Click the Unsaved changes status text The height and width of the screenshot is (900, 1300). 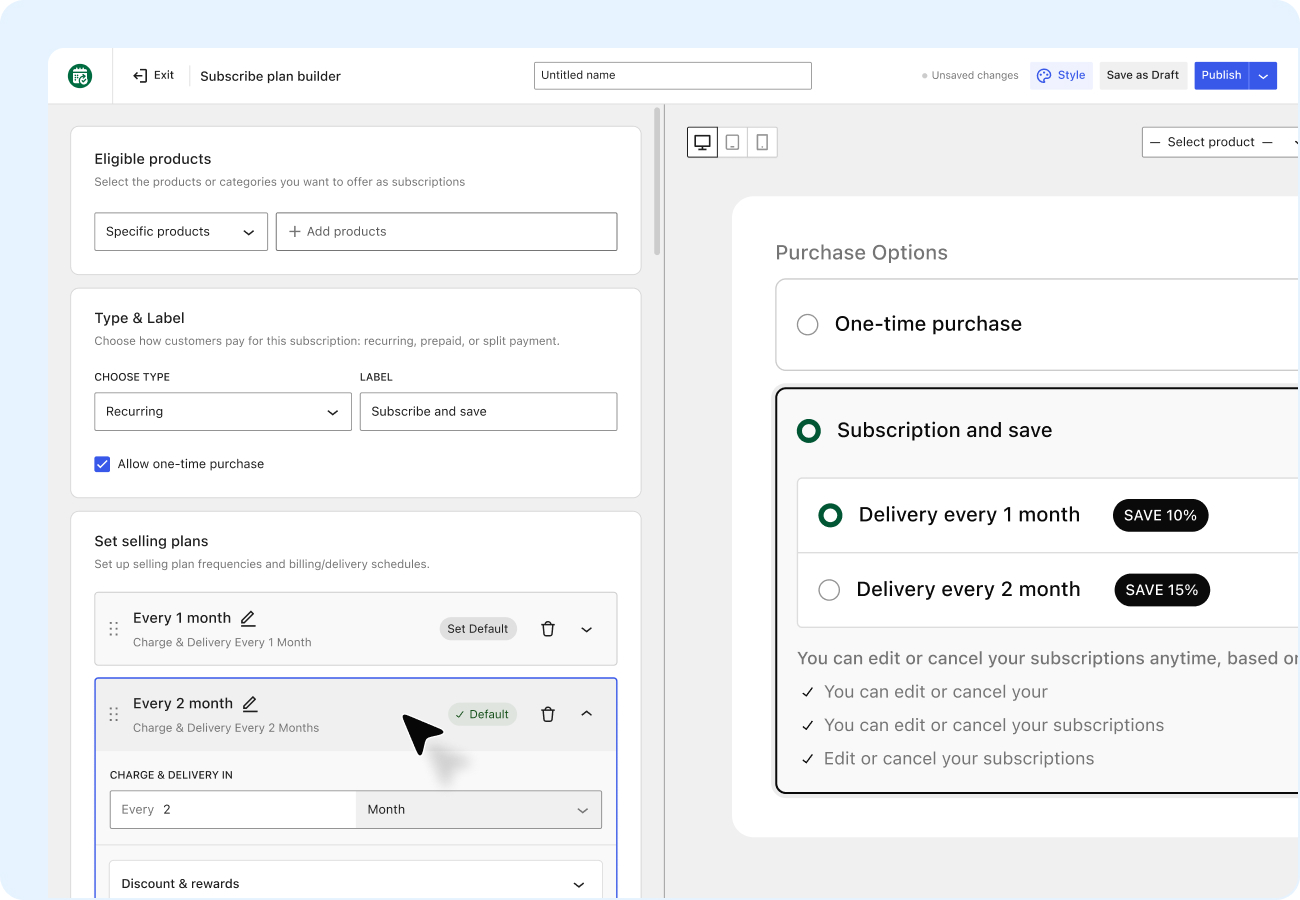[x=975, y=76]
